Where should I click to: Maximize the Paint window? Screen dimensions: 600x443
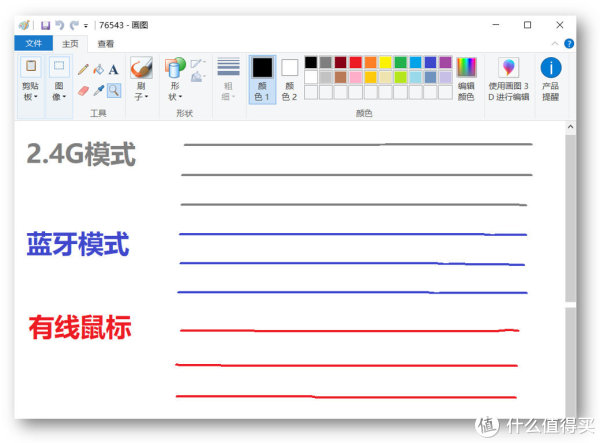(527, 25)
